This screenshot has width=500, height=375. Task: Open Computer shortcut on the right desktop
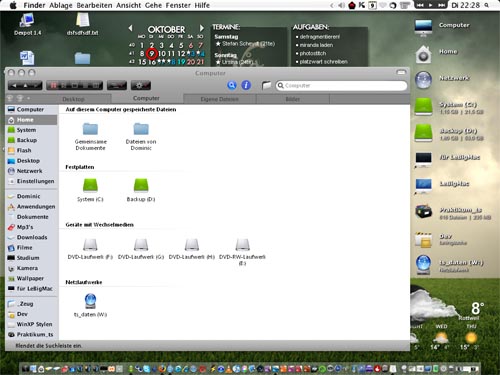coord(423,27)
